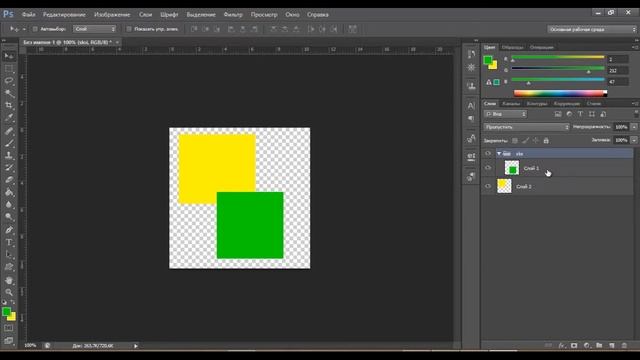Open the opacity slider arrow
The height and width of the screenshot is (360, 640).
(x=634, y=127)
